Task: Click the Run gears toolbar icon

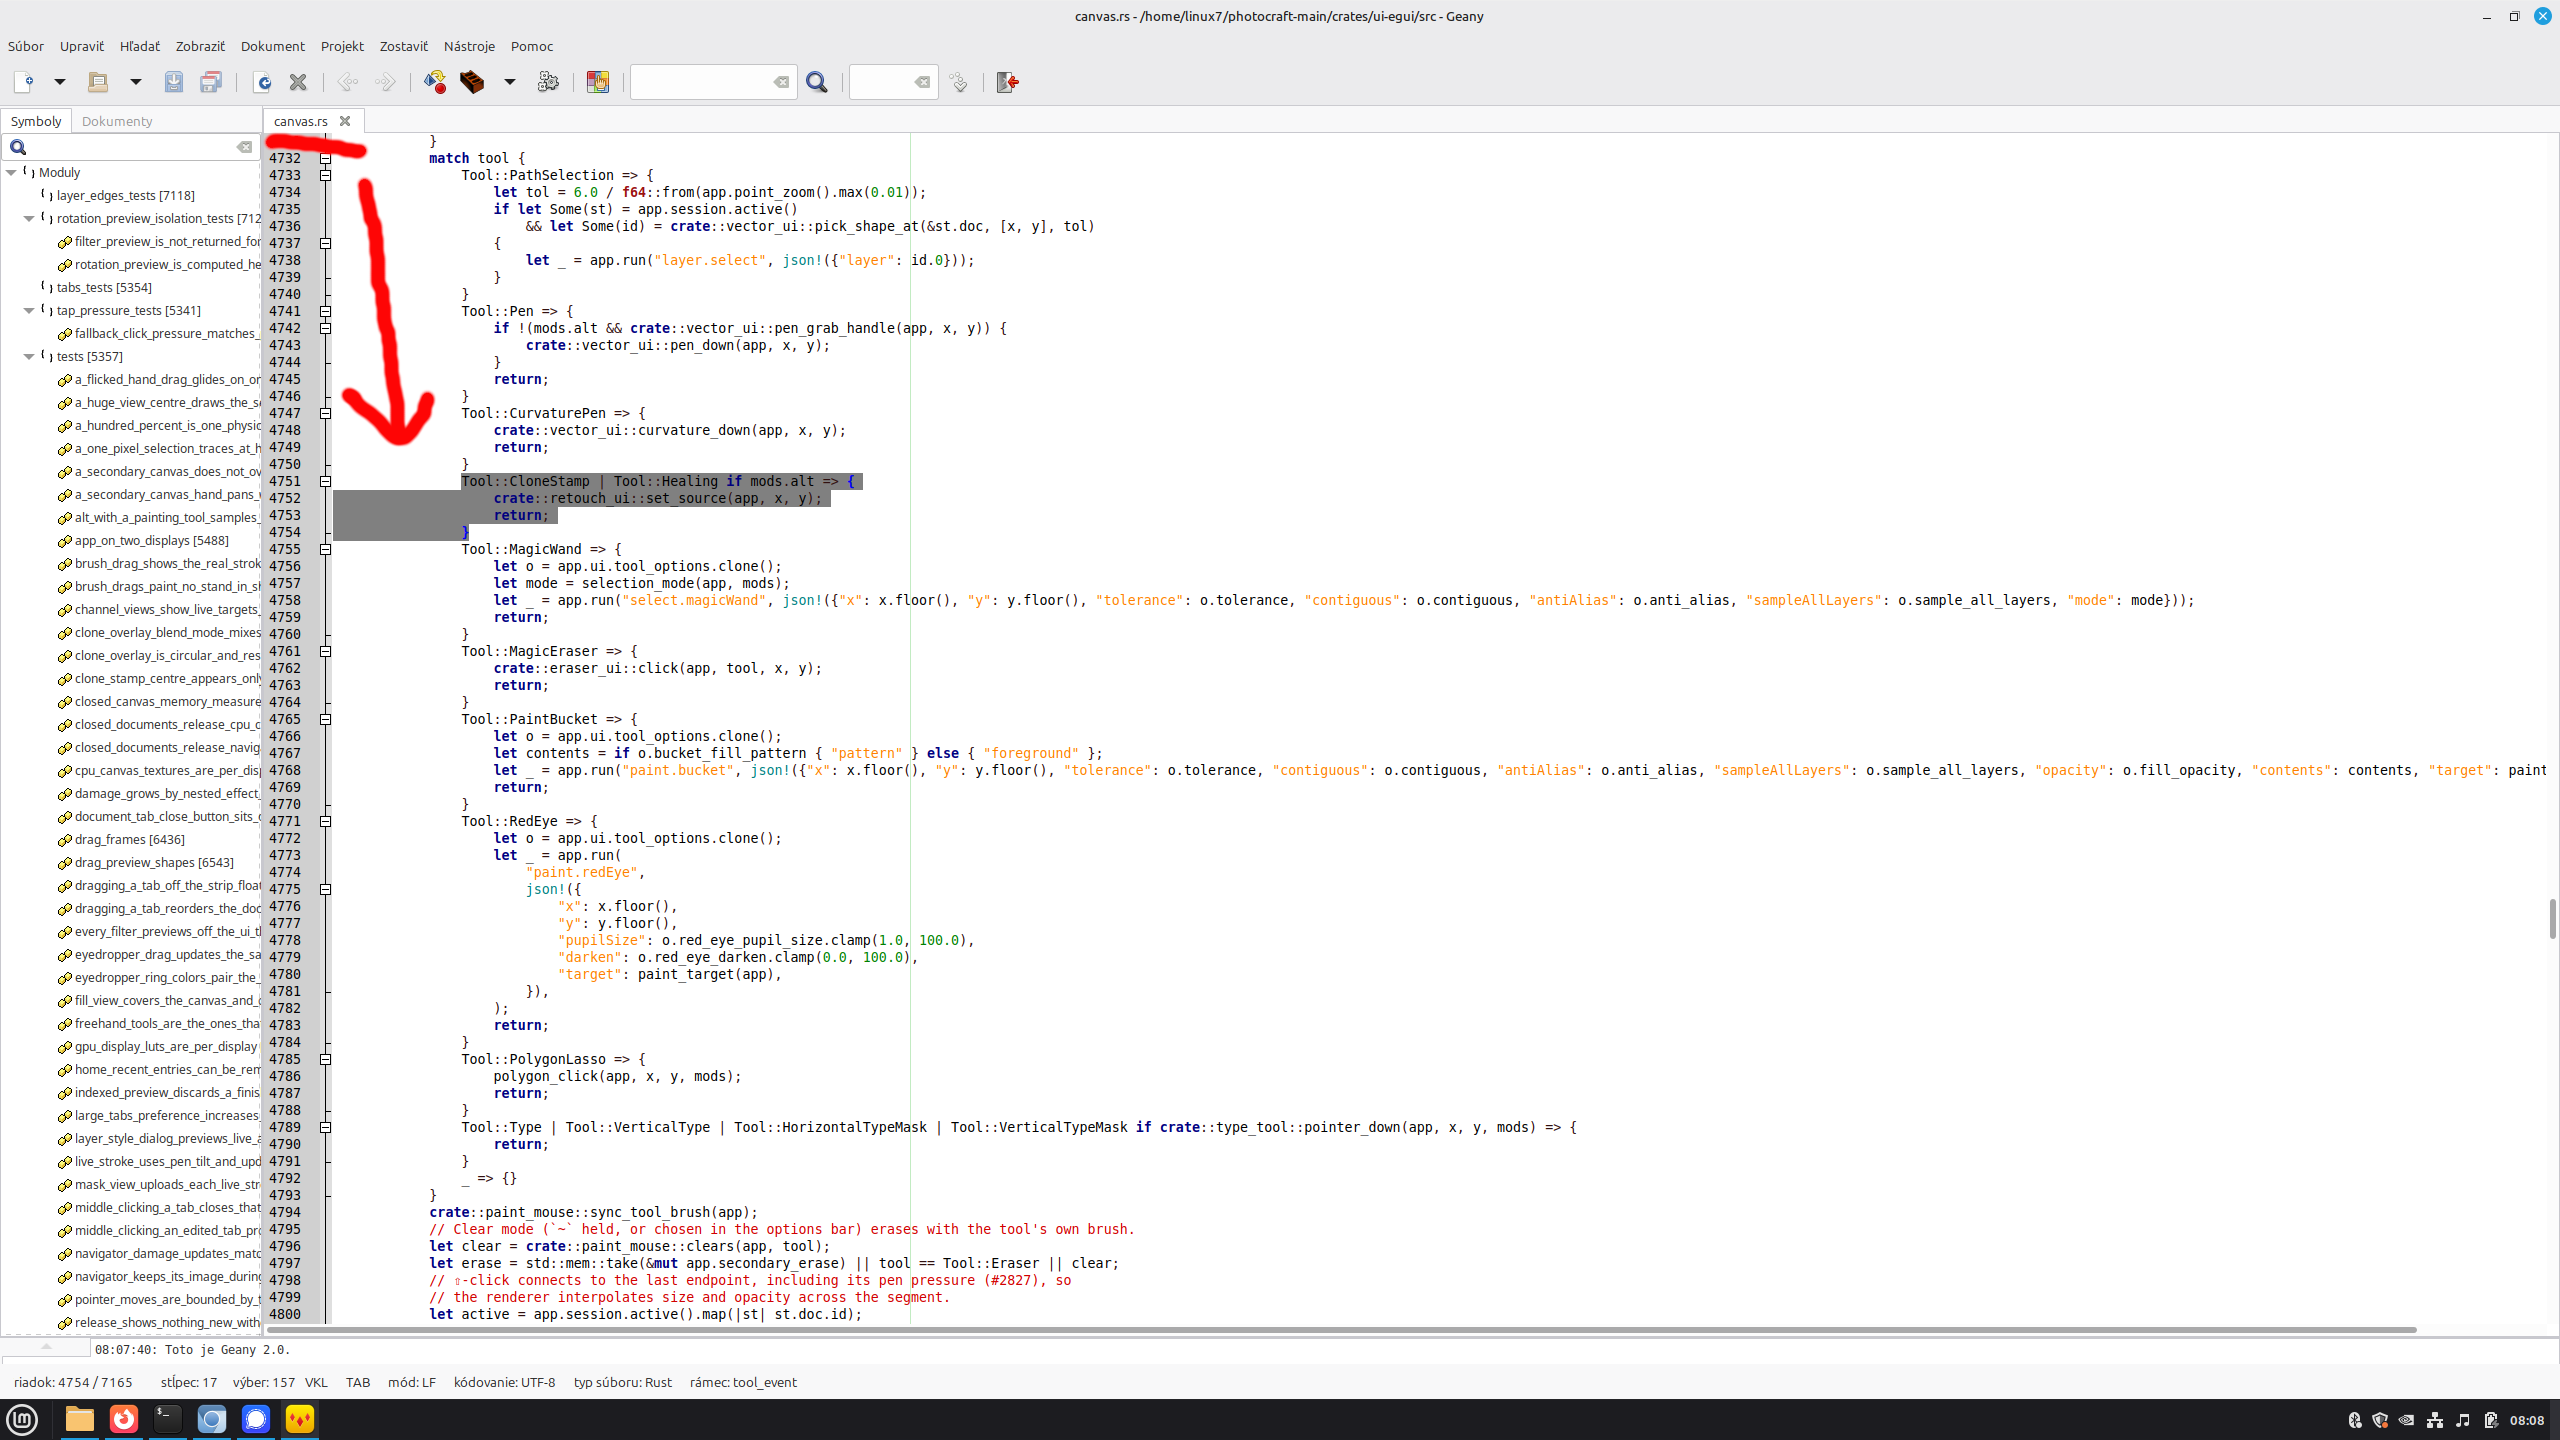Action: coord(548,82)
